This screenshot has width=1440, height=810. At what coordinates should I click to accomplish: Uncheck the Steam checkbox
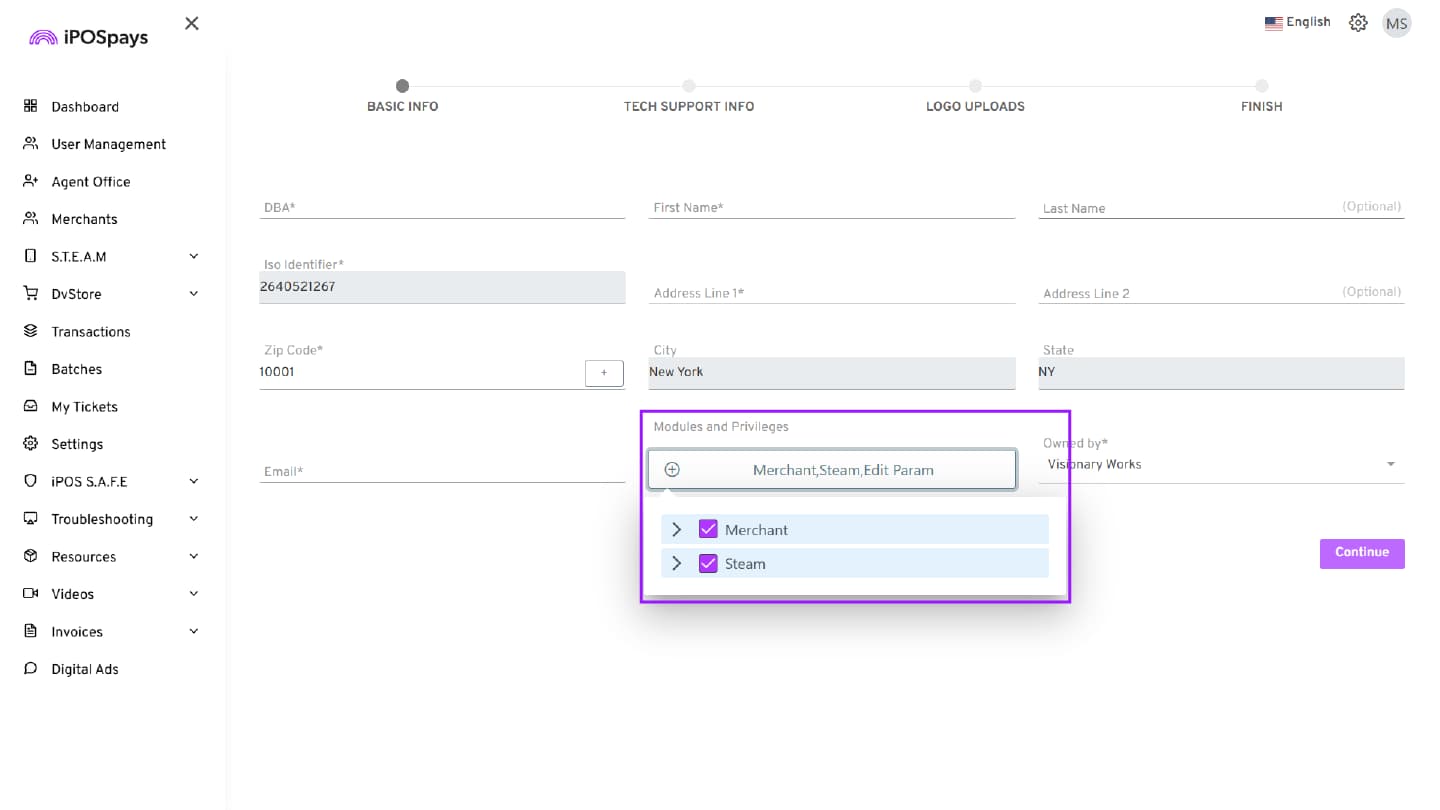pyautogui.click(x=708, y=563)
